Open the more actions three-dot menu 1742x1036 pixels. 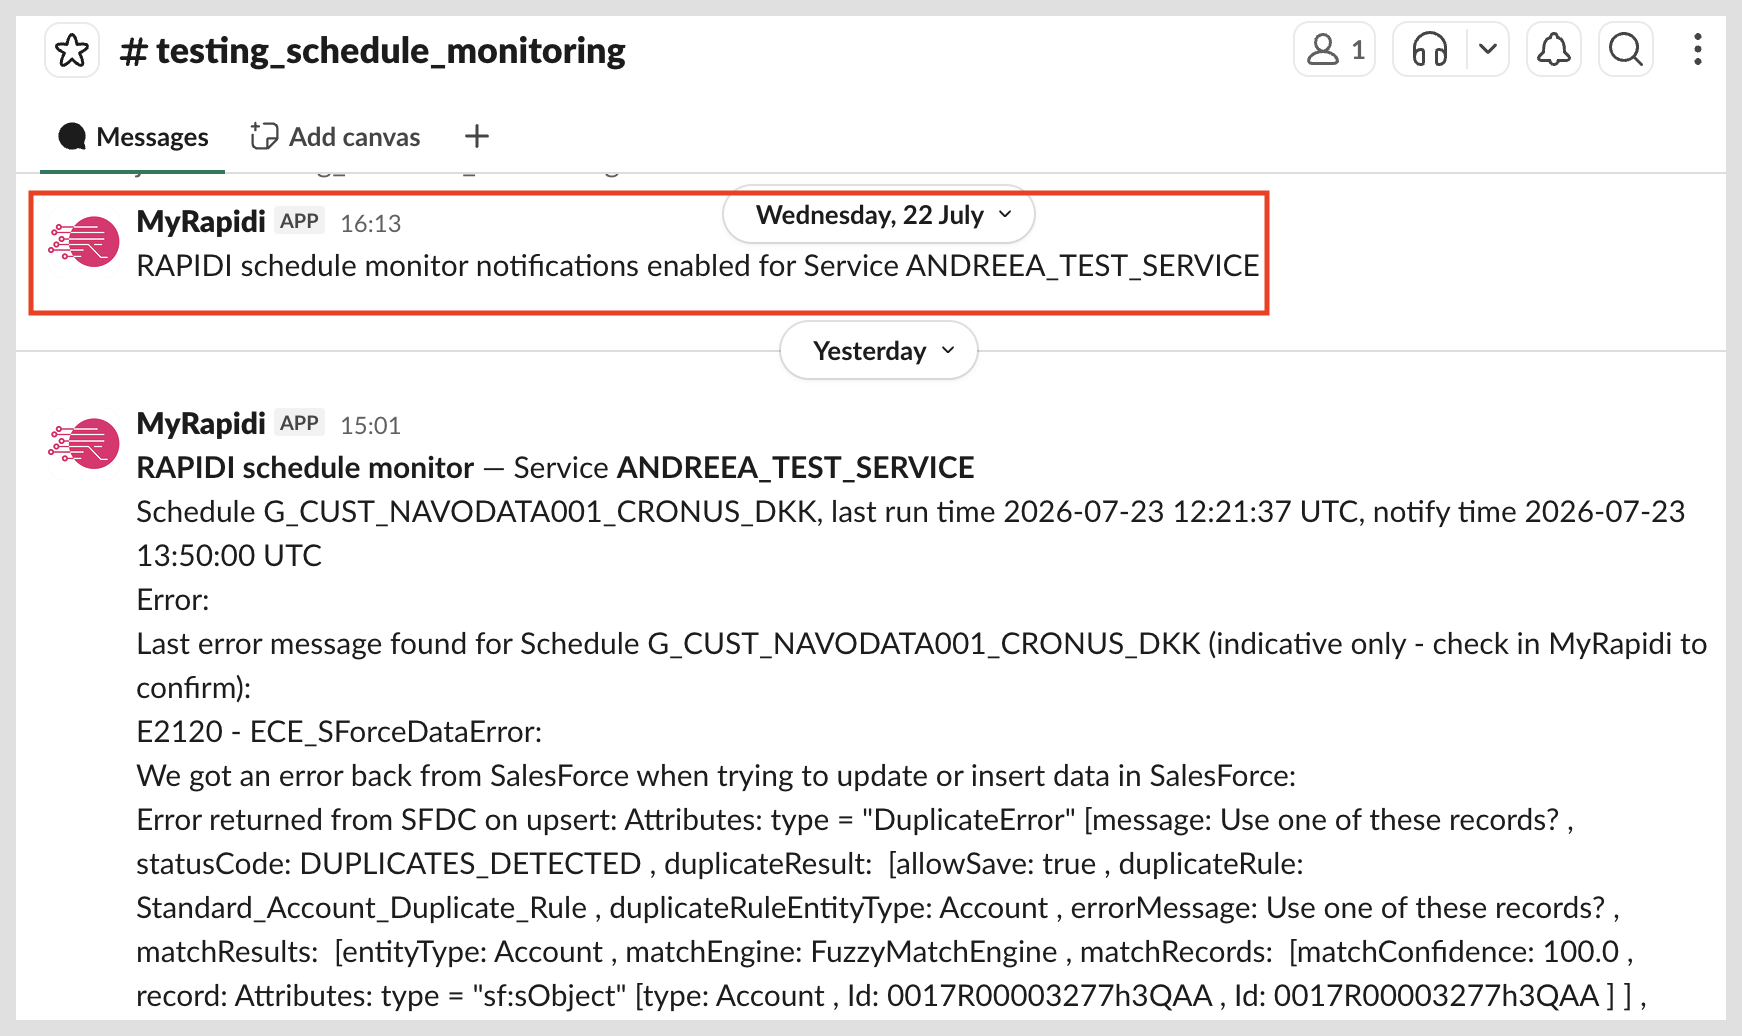pyautogui.click(x=1698, y=49)
